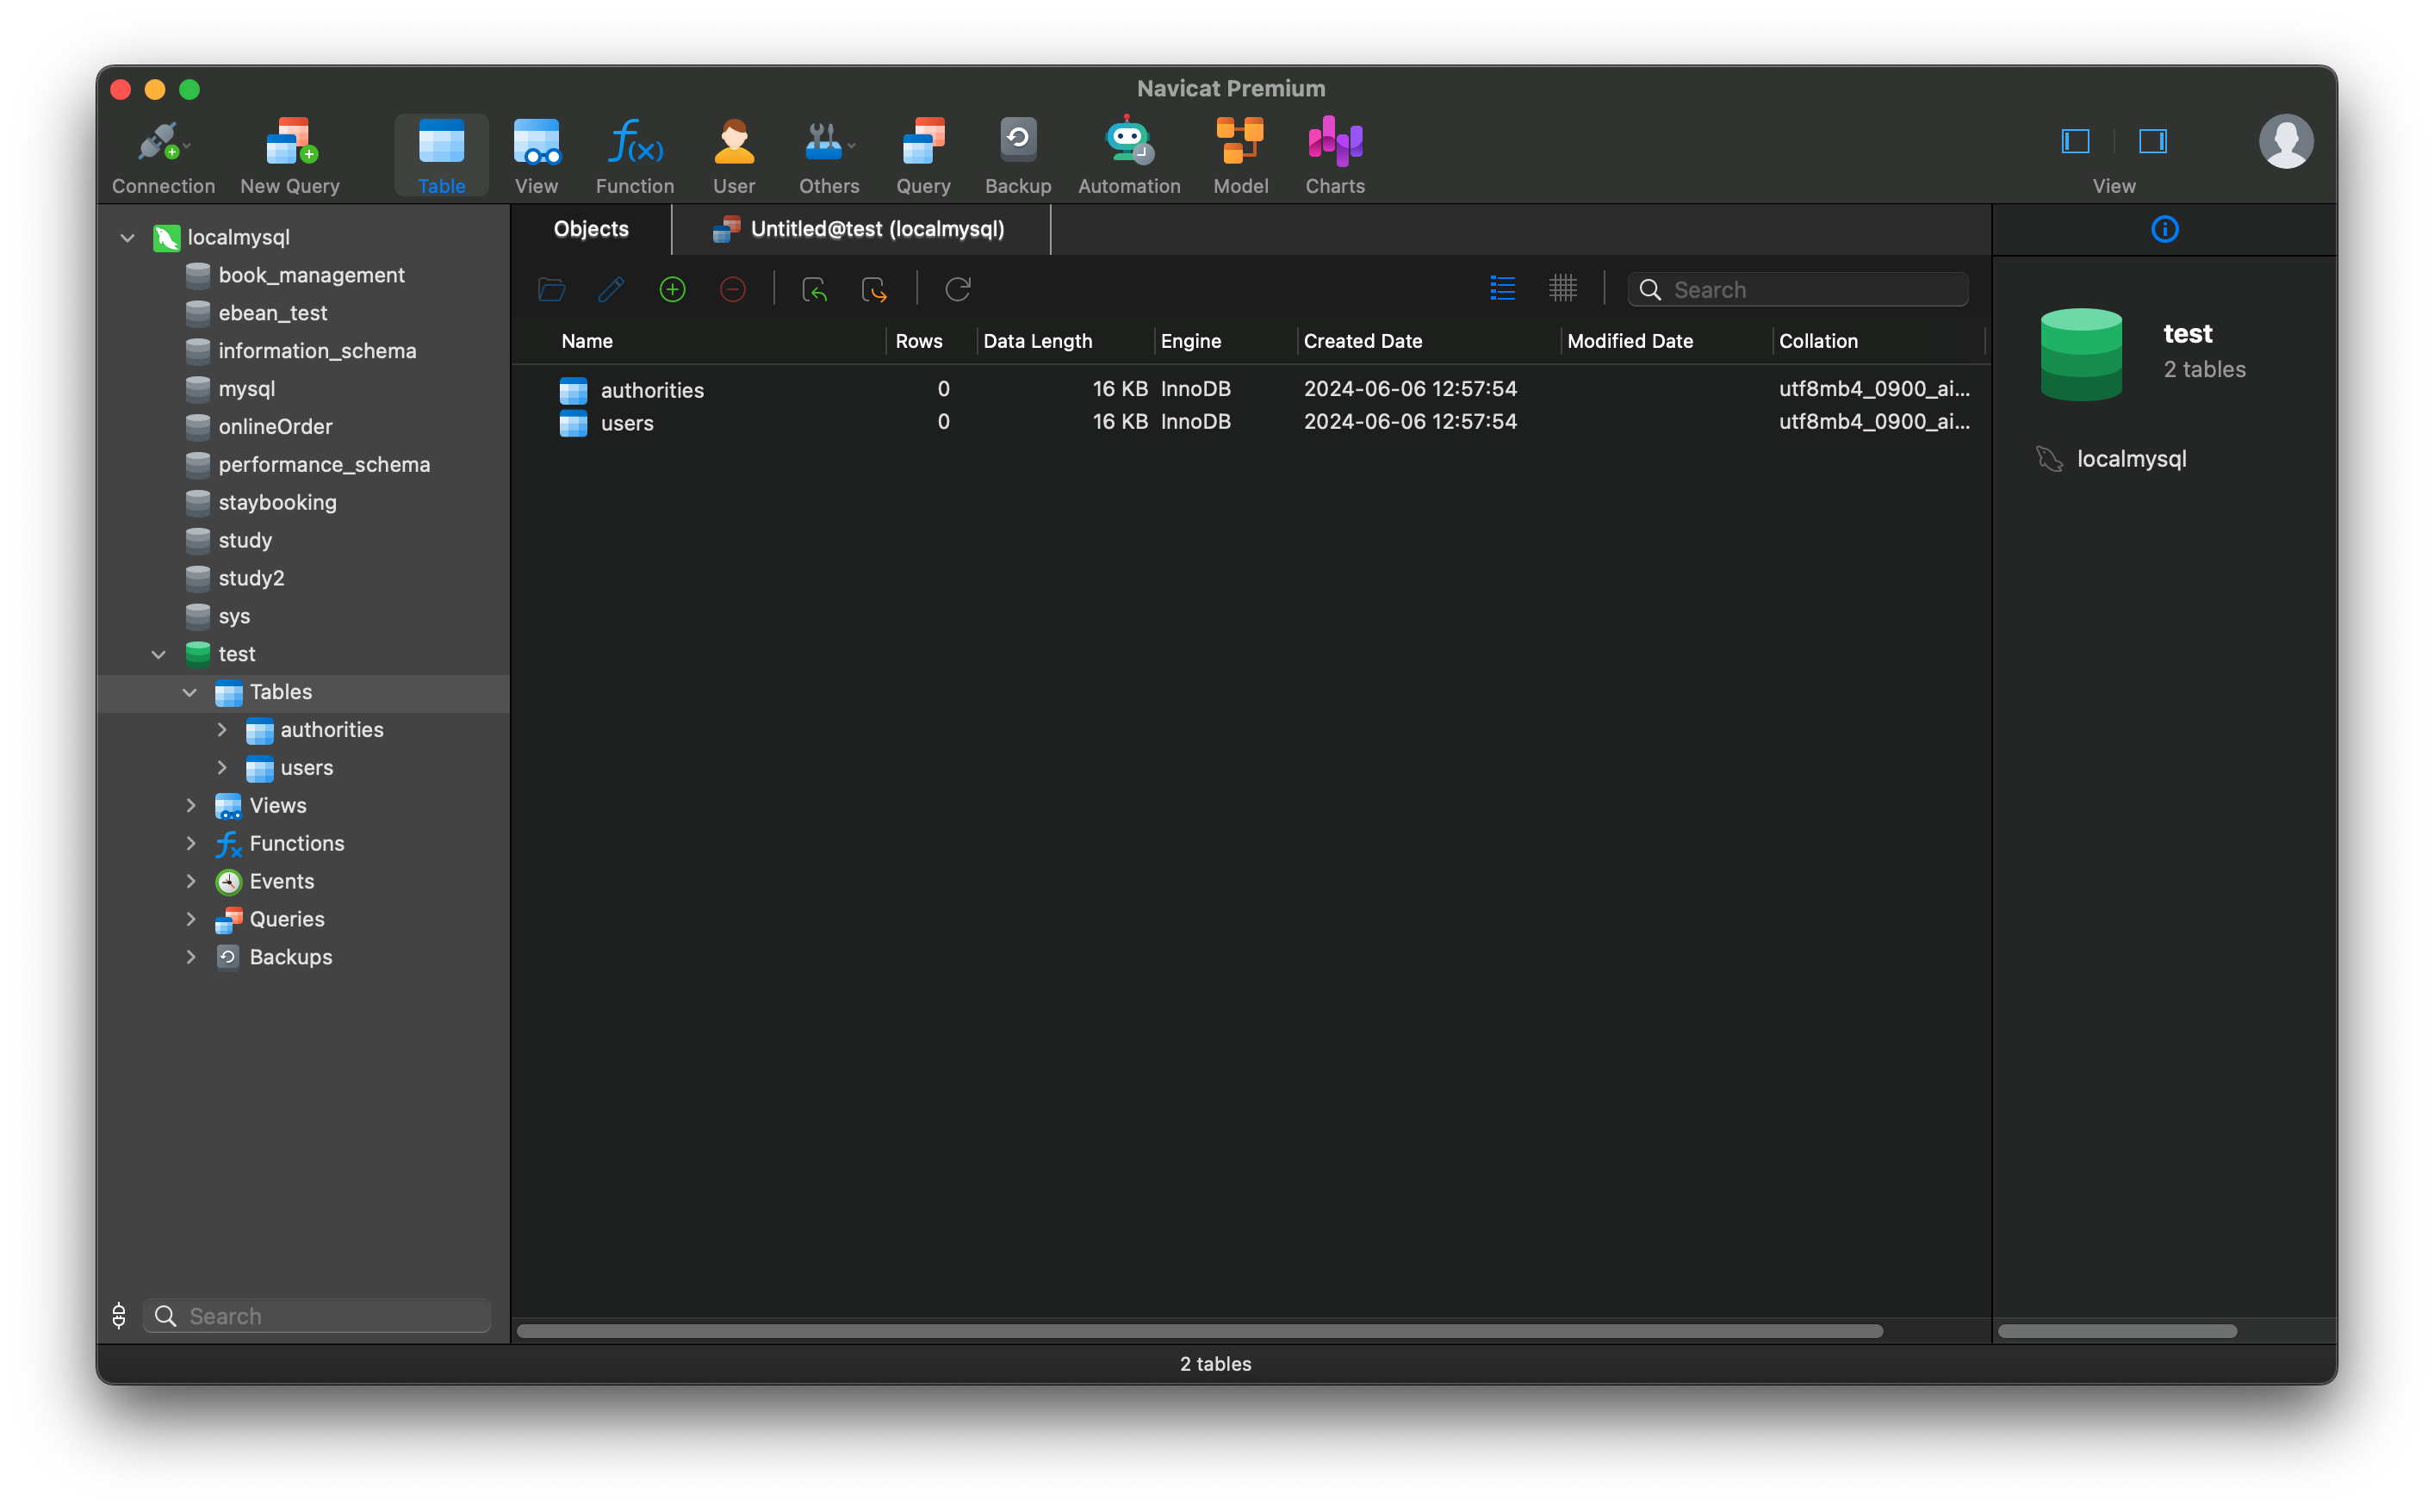Expand the Views section
Image resolution: width=2434 pixels, height=1512 pixels.
pyautogui.click(x=191, y=805)
